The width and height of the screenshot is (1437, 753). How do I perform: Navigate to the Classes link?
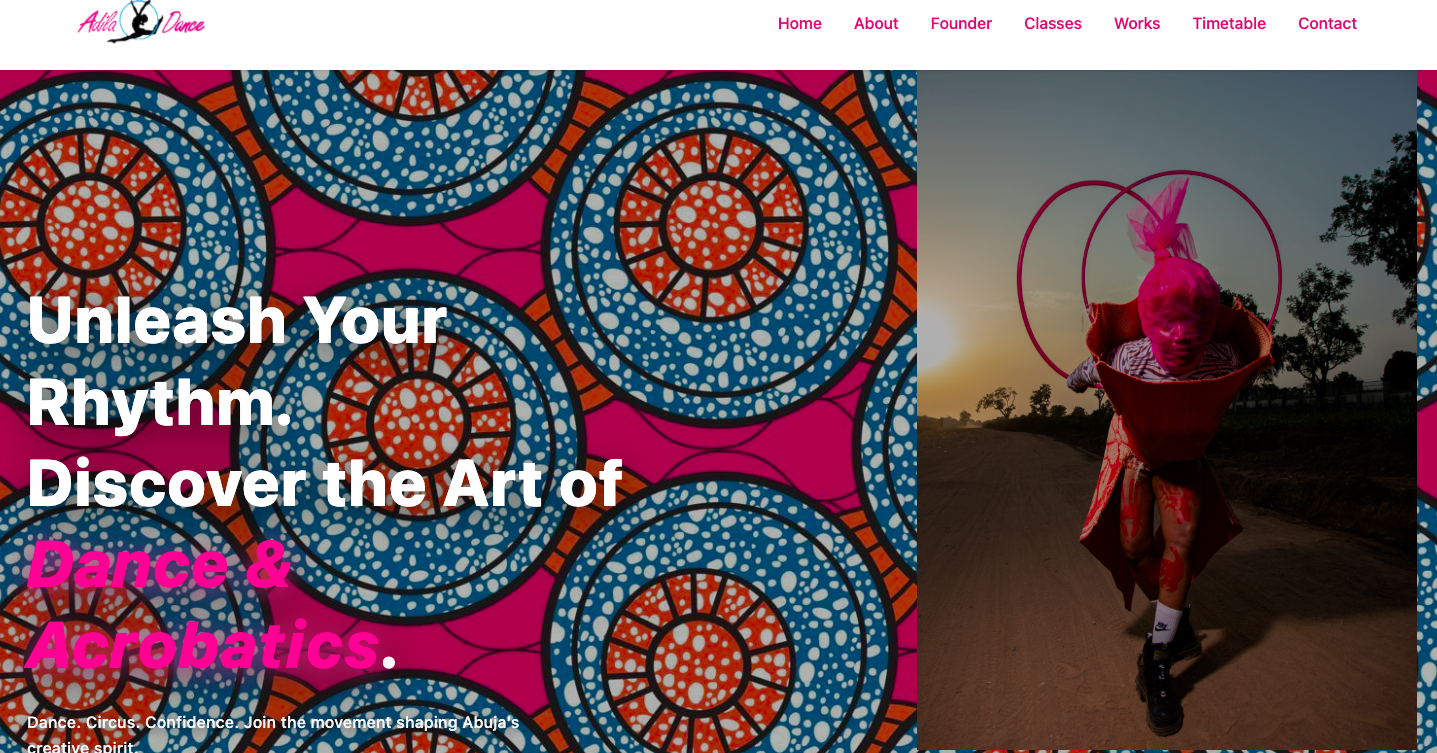tap(1053, 23)
